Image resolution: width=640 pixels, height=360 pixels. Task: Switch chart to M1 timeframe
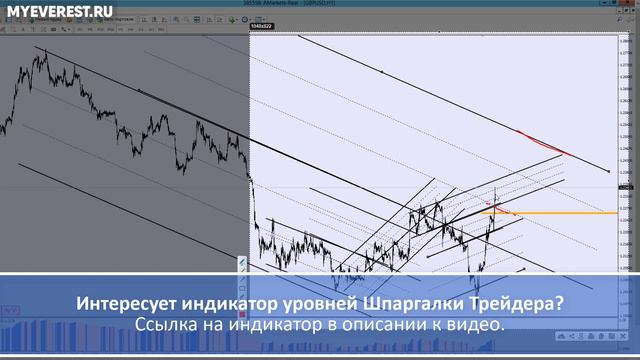click(x=79, y=29)
